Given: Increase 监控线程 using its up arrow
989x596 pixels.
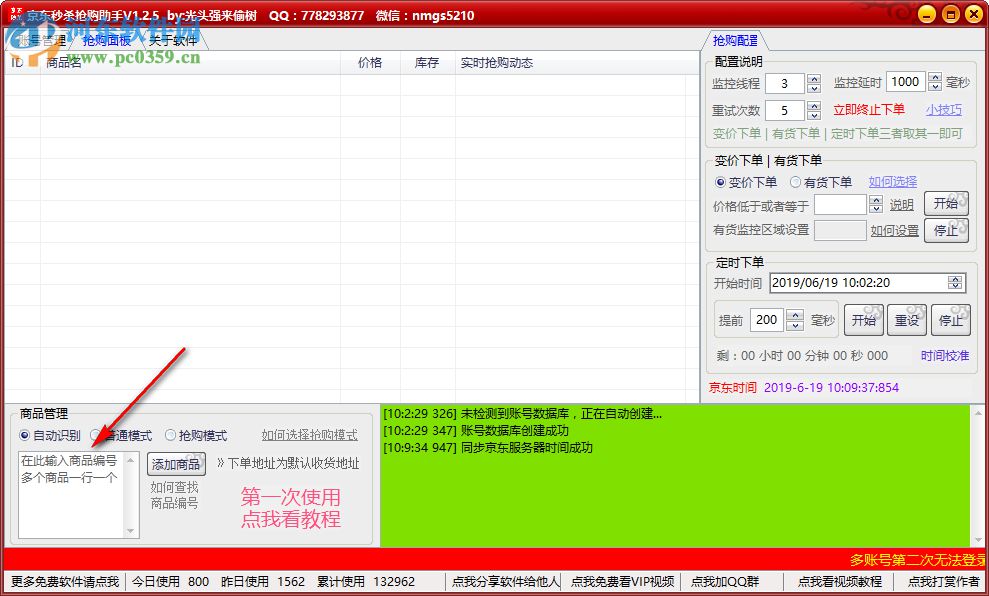Looking at the screenshot, I should 813,79.
